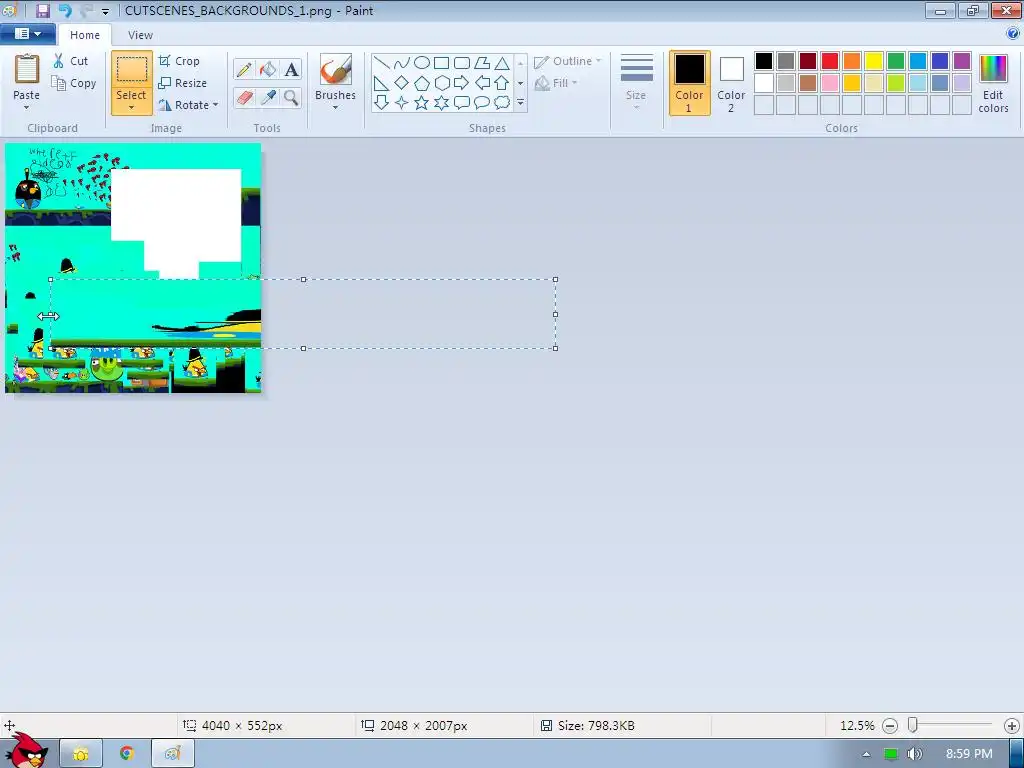Select the Pencil tool
This screenshot has width=1024, height=768.
click(x=244, y=69)
